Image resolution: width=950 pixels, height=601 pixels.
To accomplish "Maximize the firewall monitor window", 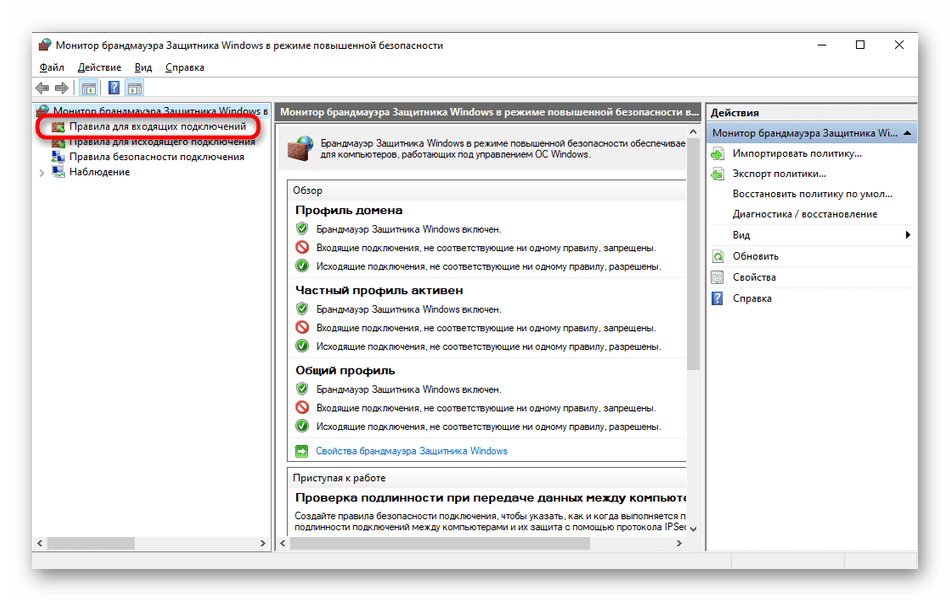I will click(860, 45).
